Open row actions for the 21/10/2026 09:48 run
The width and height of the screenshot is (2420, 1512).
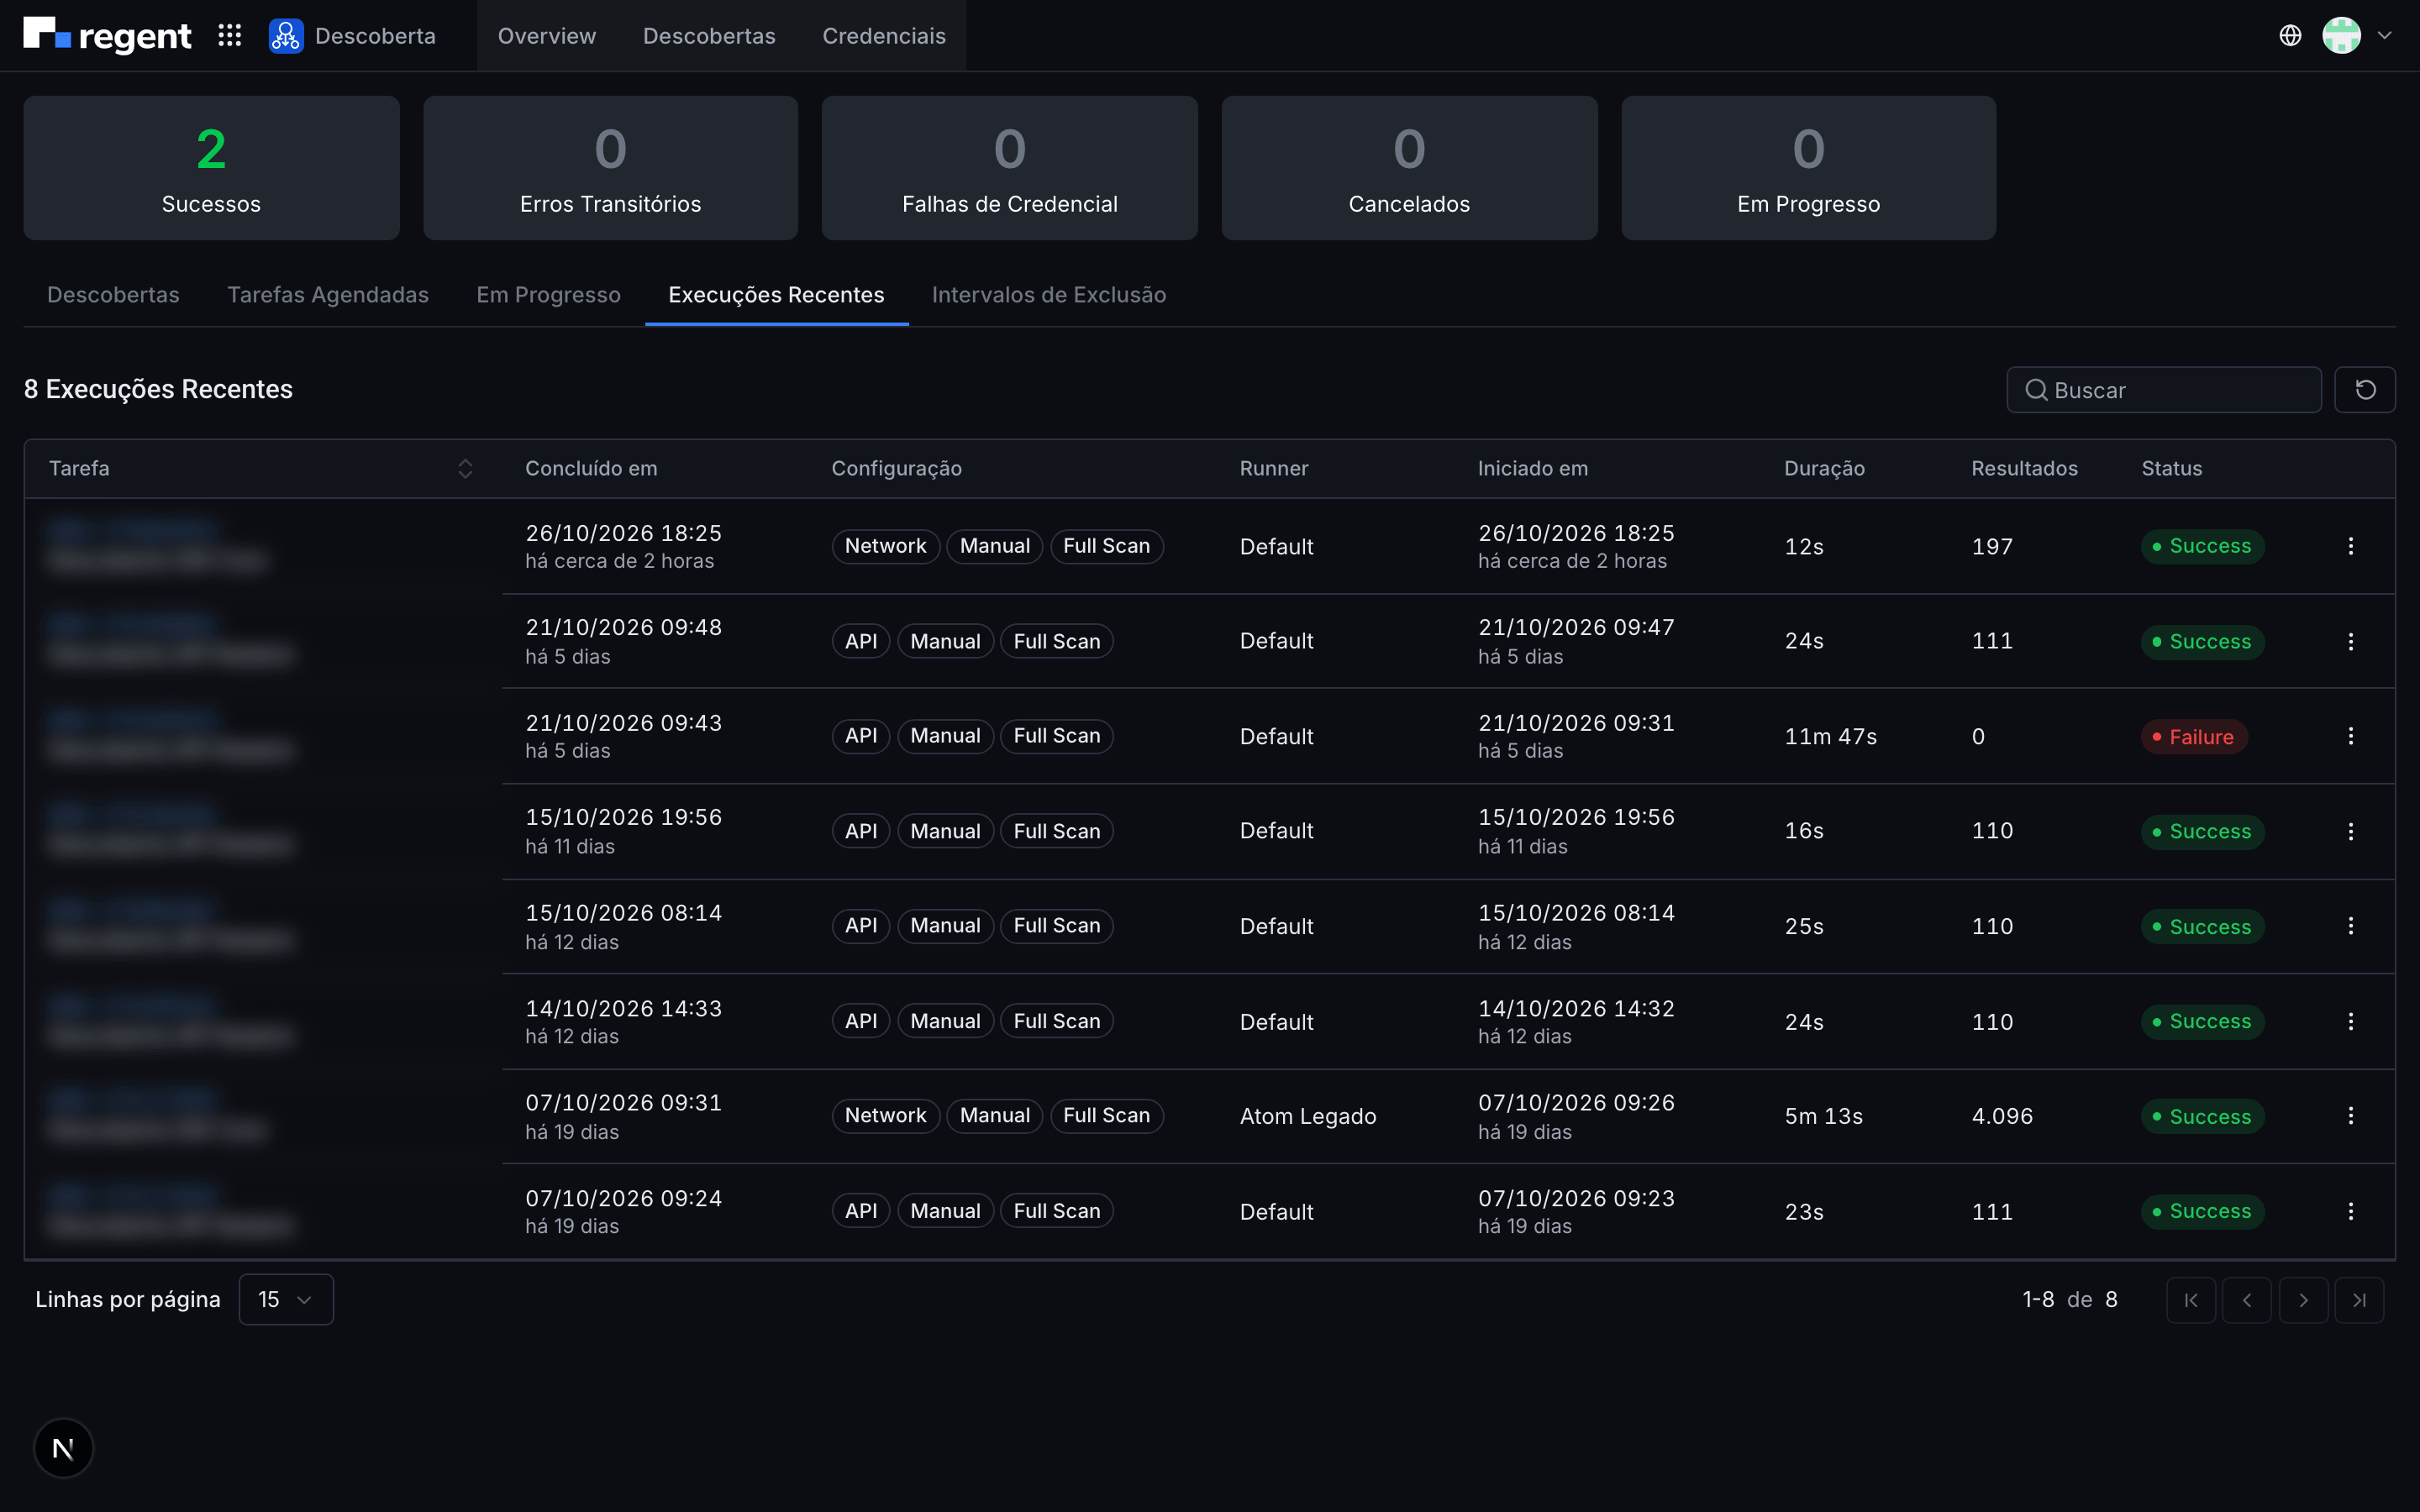click(x=2351, y=641)
